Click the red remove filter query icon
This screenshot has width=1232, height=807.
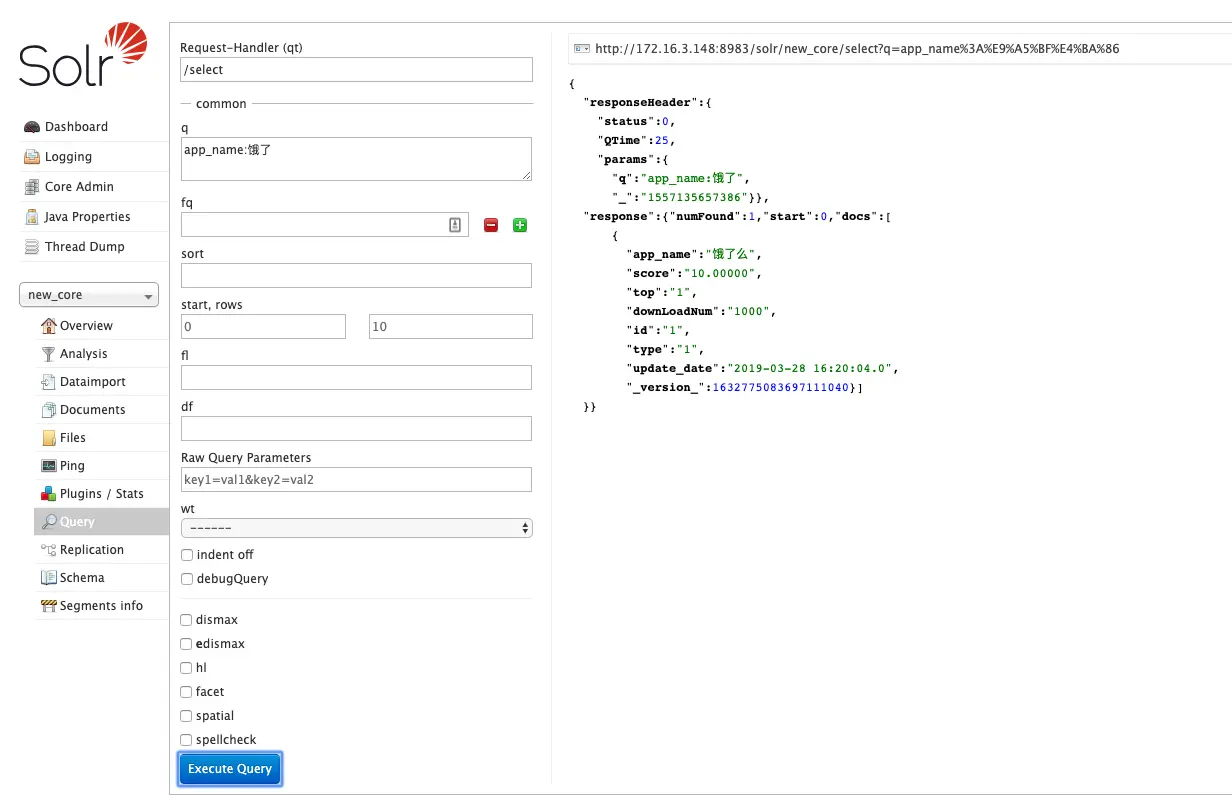[491, 225]
